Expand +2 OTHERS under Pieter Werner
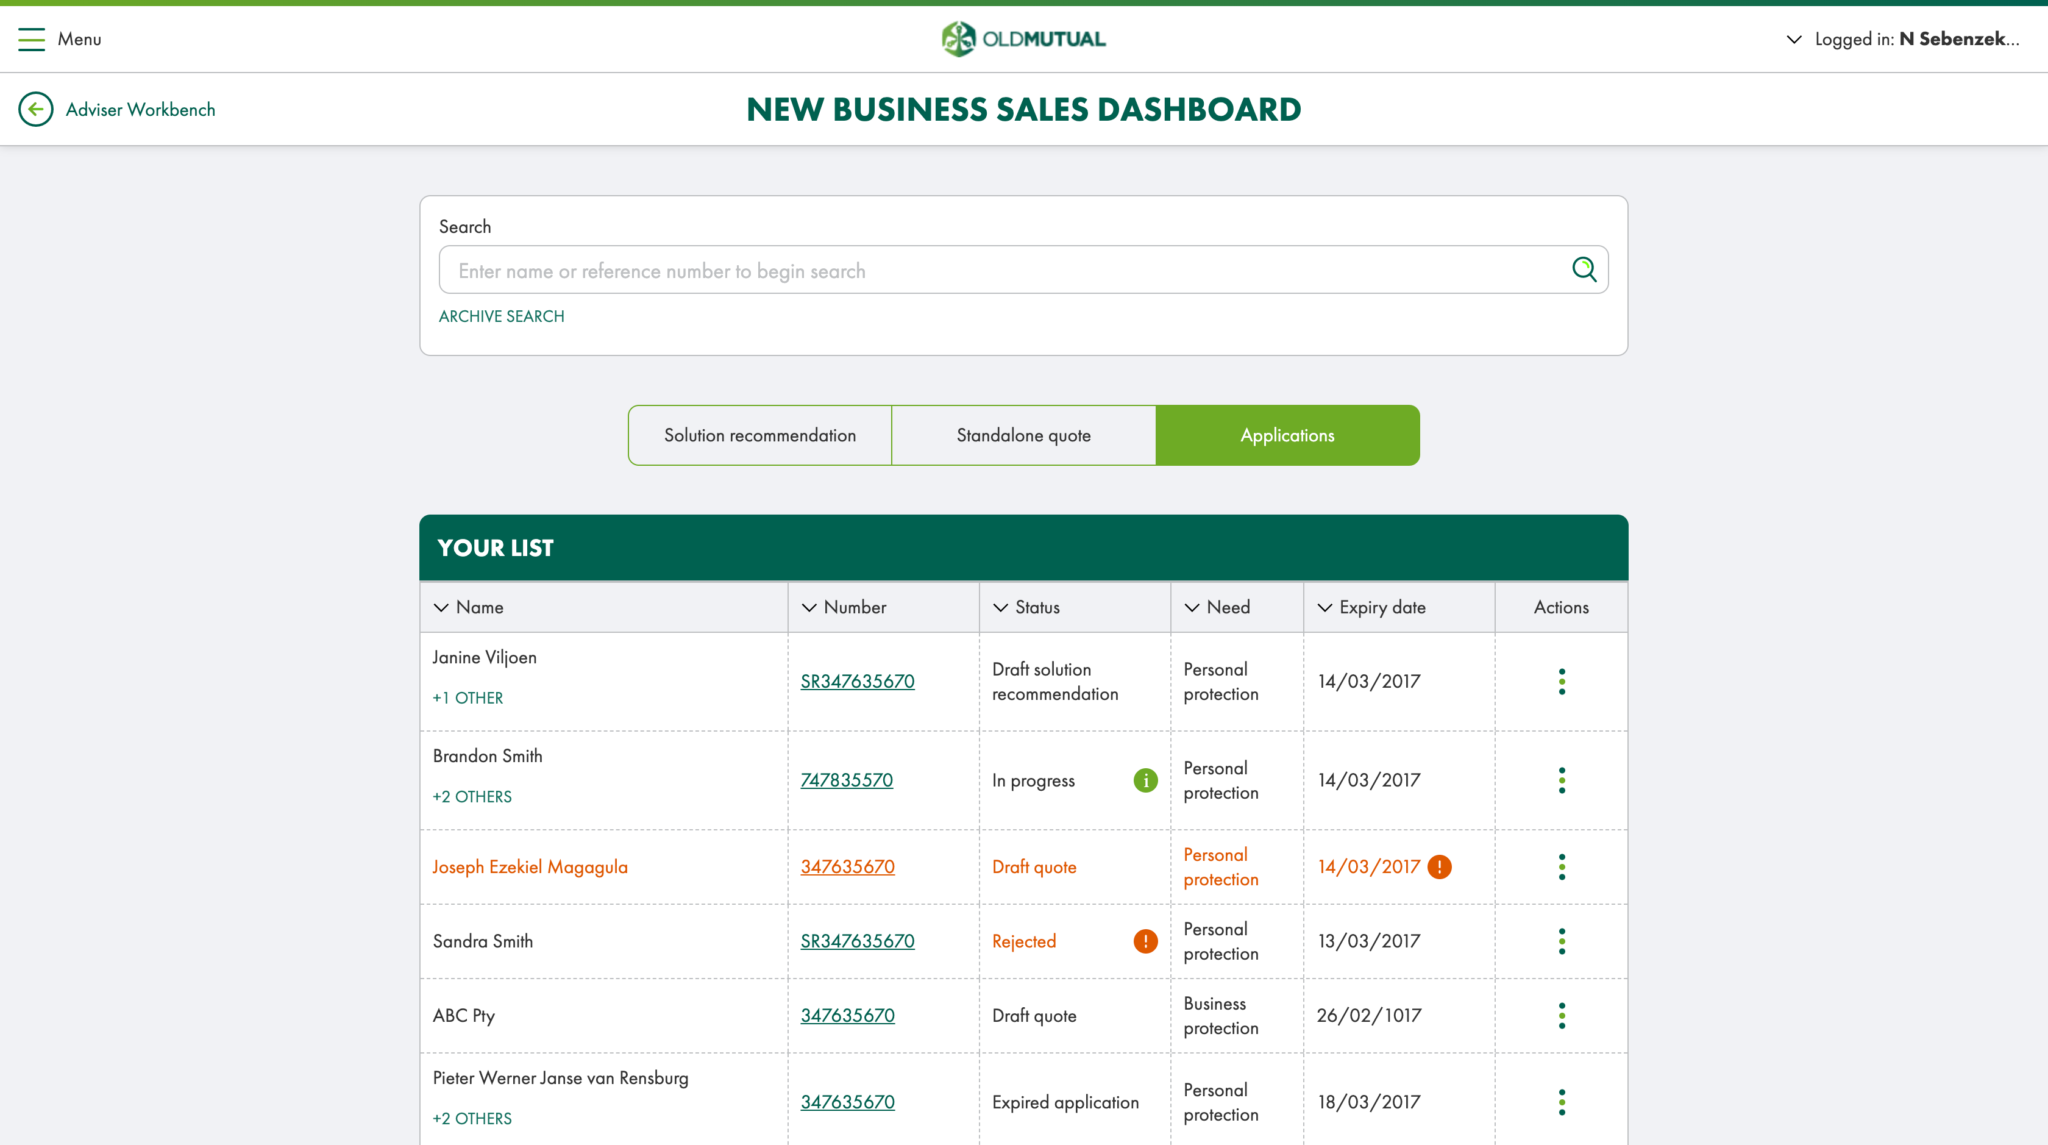 pos(472,1119)
